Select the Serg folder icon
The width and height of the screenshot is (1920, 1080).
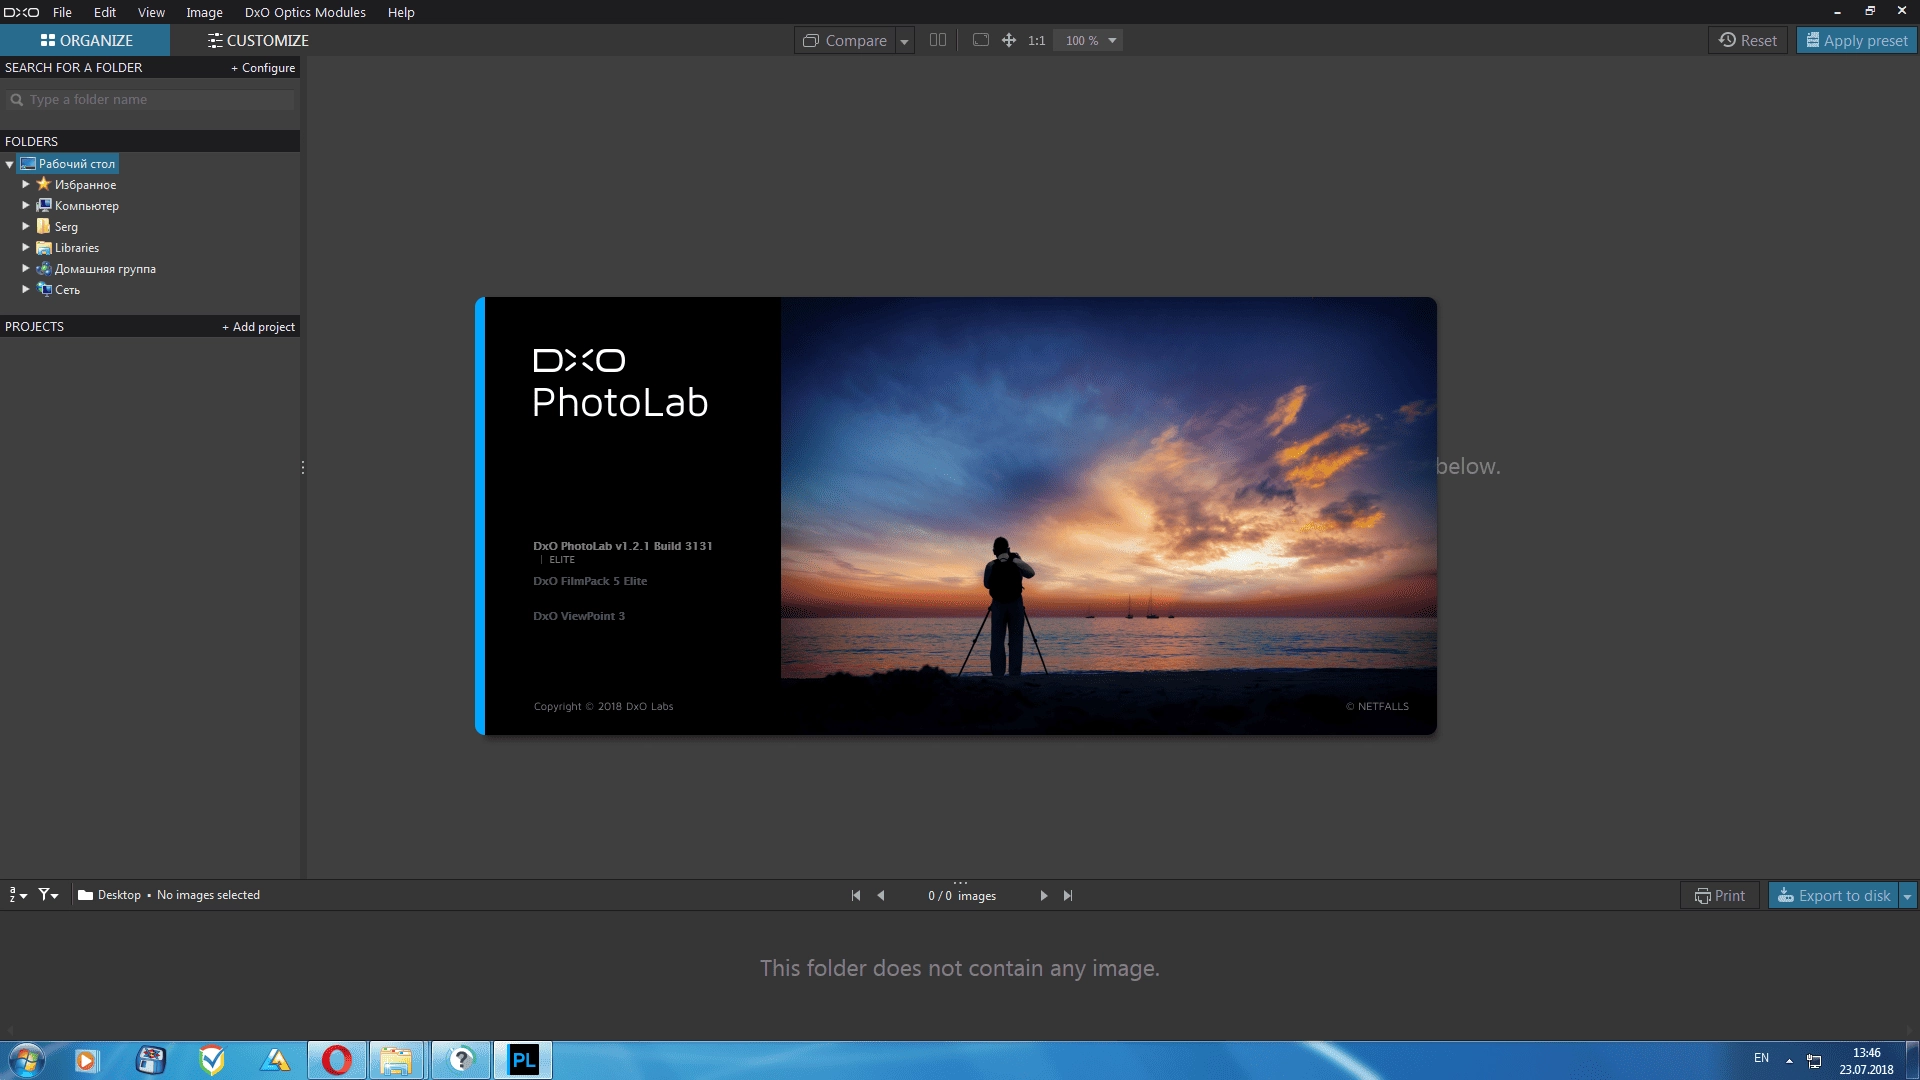(x=44, y=226)
